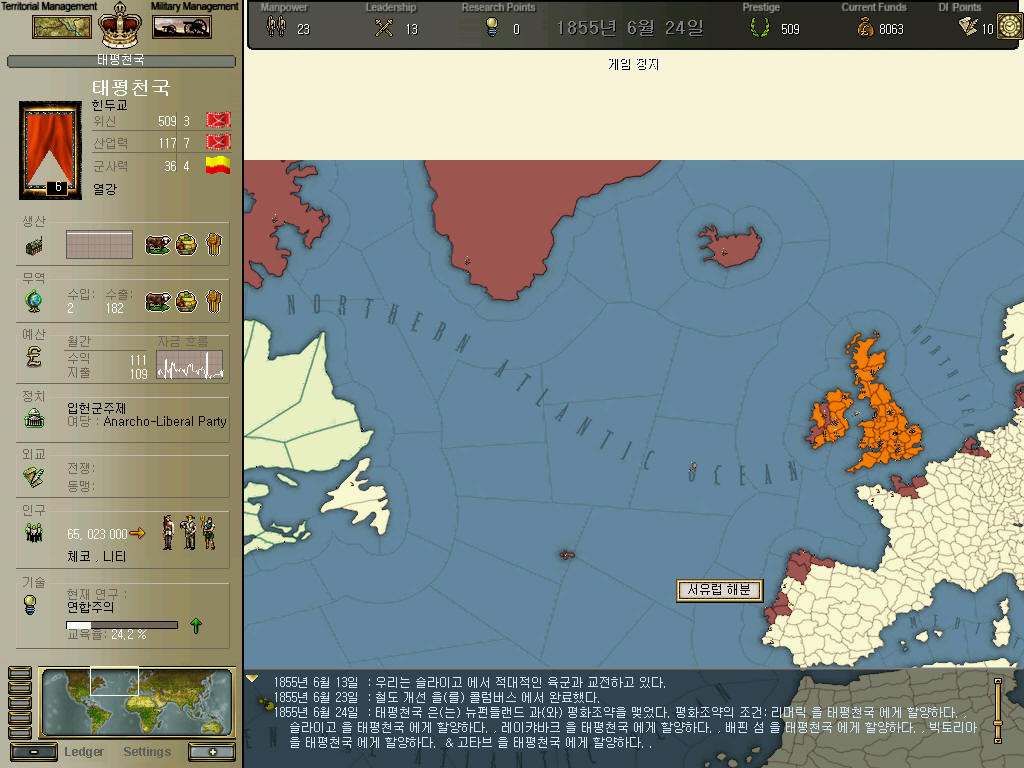The image size is (1024, 768).
Task: Open population via the crowd icon
Action: [x=33, y=533]
